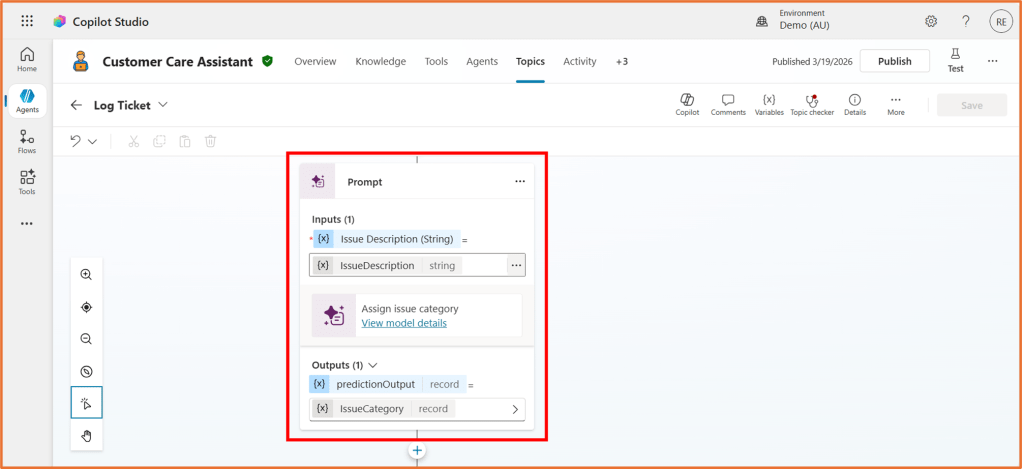Viewport: 1022px width, 469px height.
Task: Zoom out on the canvas
Action: [86, 339]
